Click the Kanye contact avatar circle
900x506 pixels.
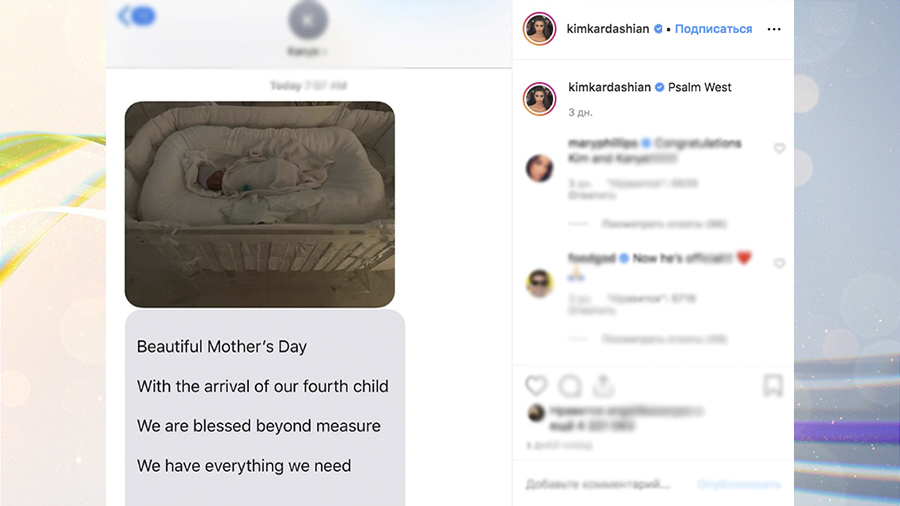point(308,20)
